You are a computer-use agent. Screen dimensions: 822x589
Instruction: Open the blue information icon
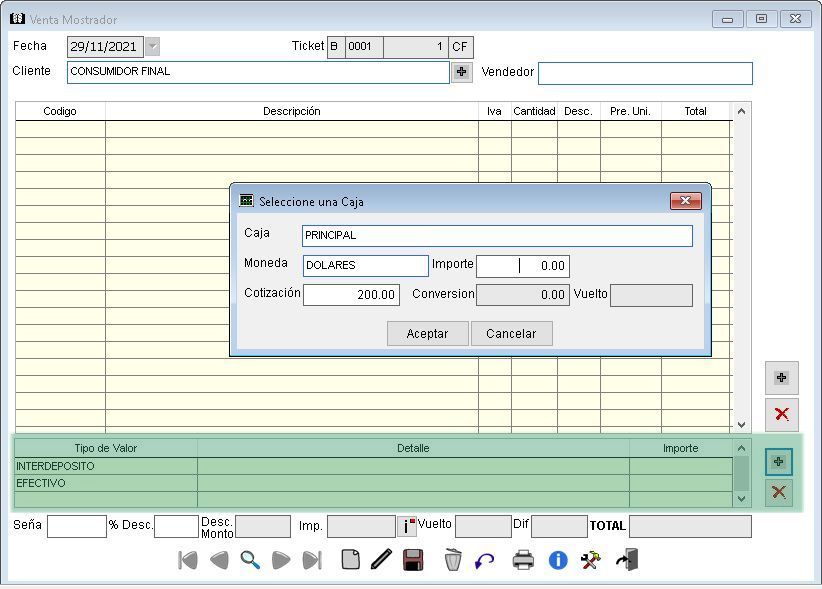point(558,560)
